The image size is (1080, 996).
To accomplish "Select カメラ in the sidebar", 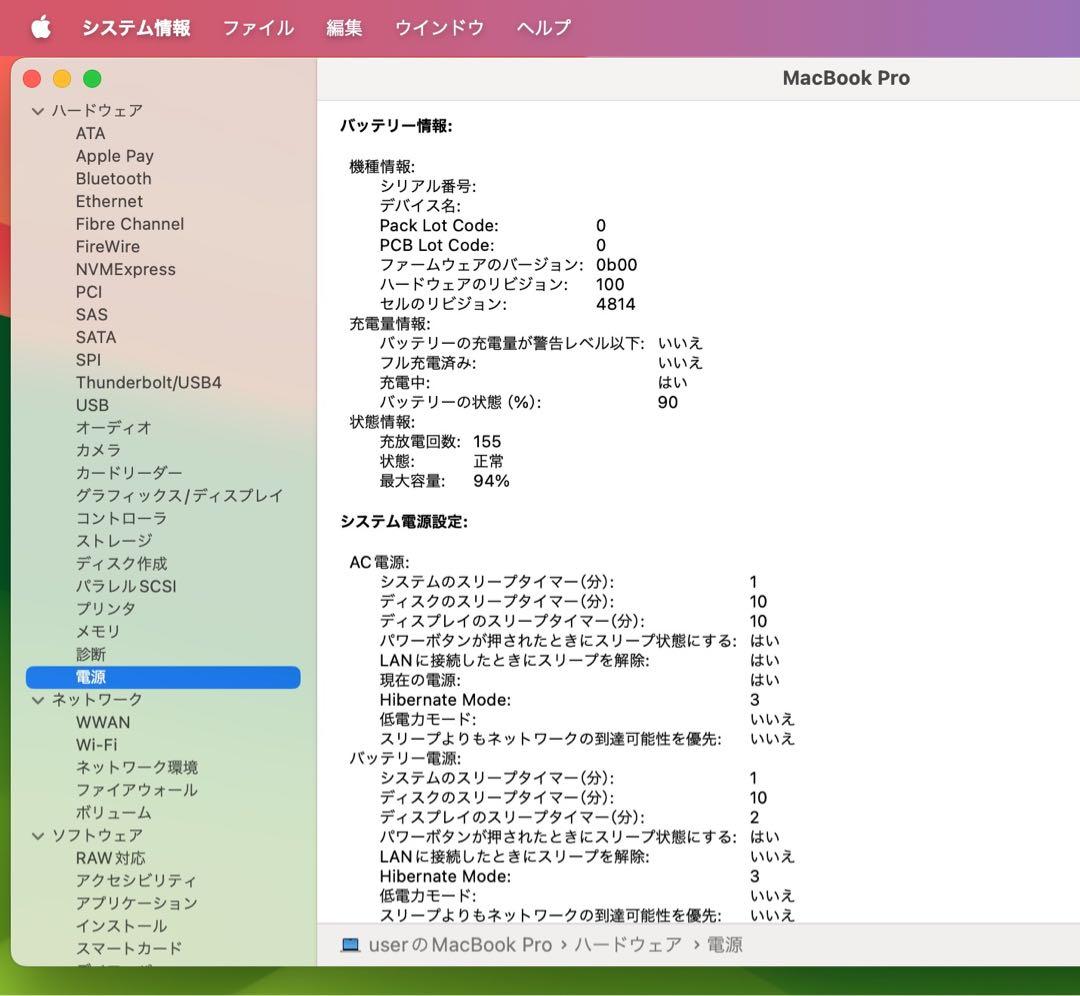I will pyautogui.click(x=98, y=450).
